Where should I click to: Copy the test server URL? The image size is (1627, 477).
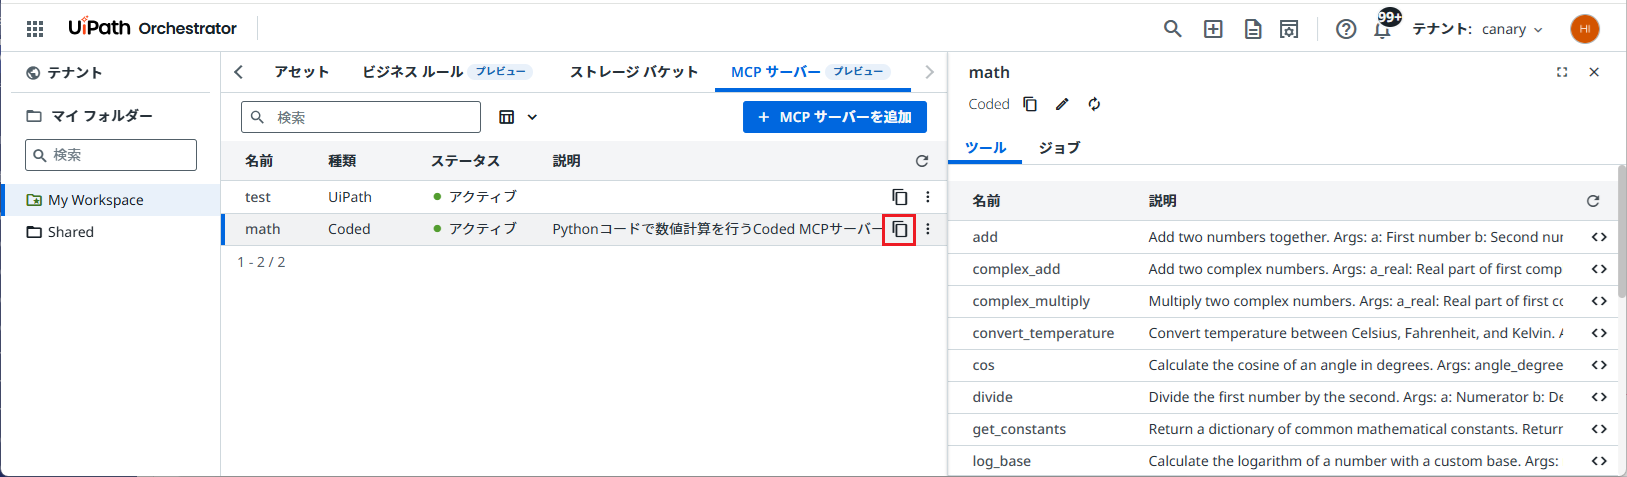click(900, 197)
